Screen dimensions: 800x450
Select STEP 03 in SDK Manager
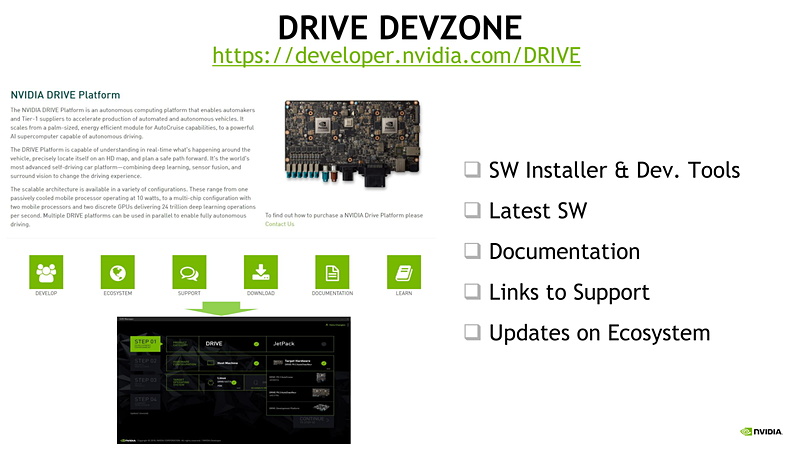point(145,383)
